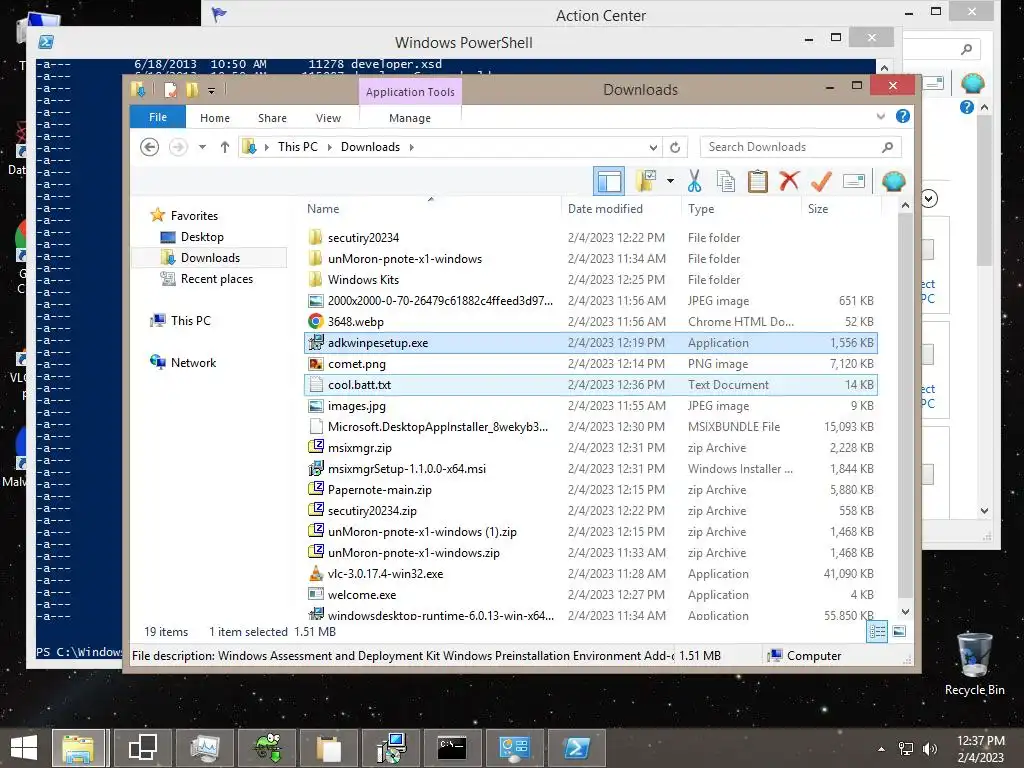Screen dimensions: 1024x768
Task: Click the folder options checklist icon
Action: [646, 181]
